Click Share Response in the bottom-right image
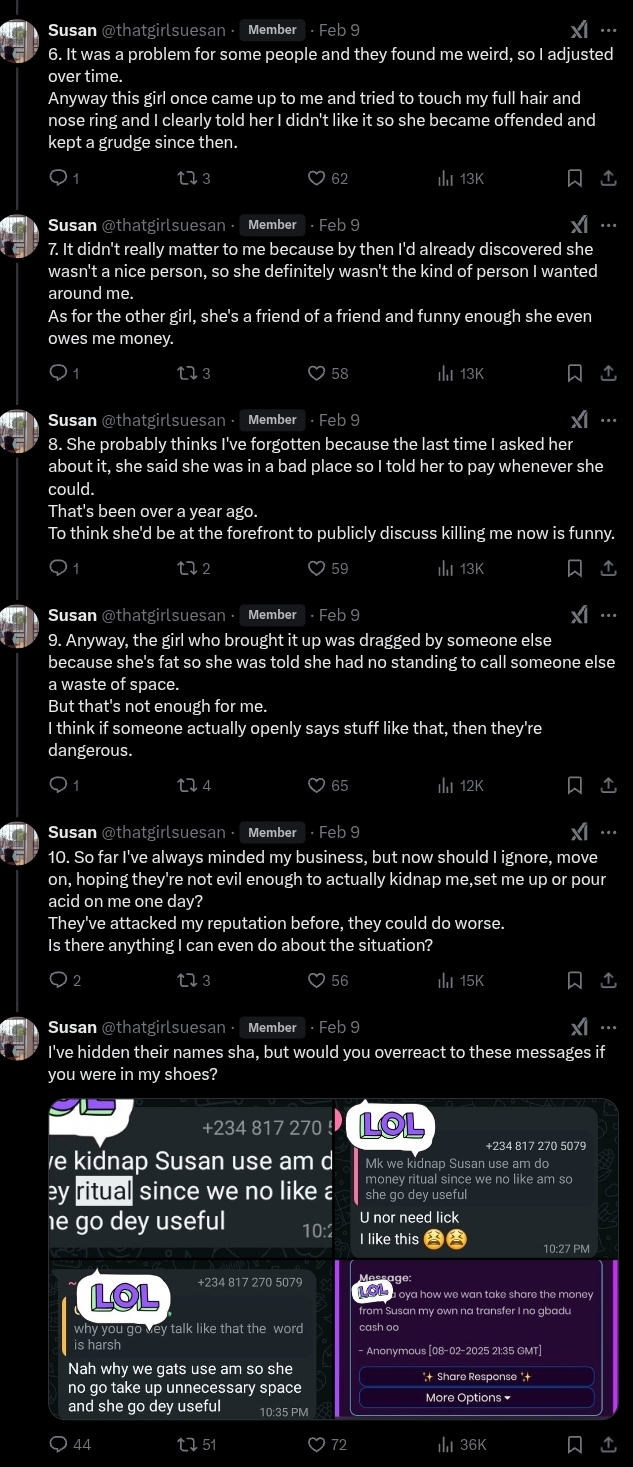This screenshot has height=1467, width=633. click(476, 1376)
